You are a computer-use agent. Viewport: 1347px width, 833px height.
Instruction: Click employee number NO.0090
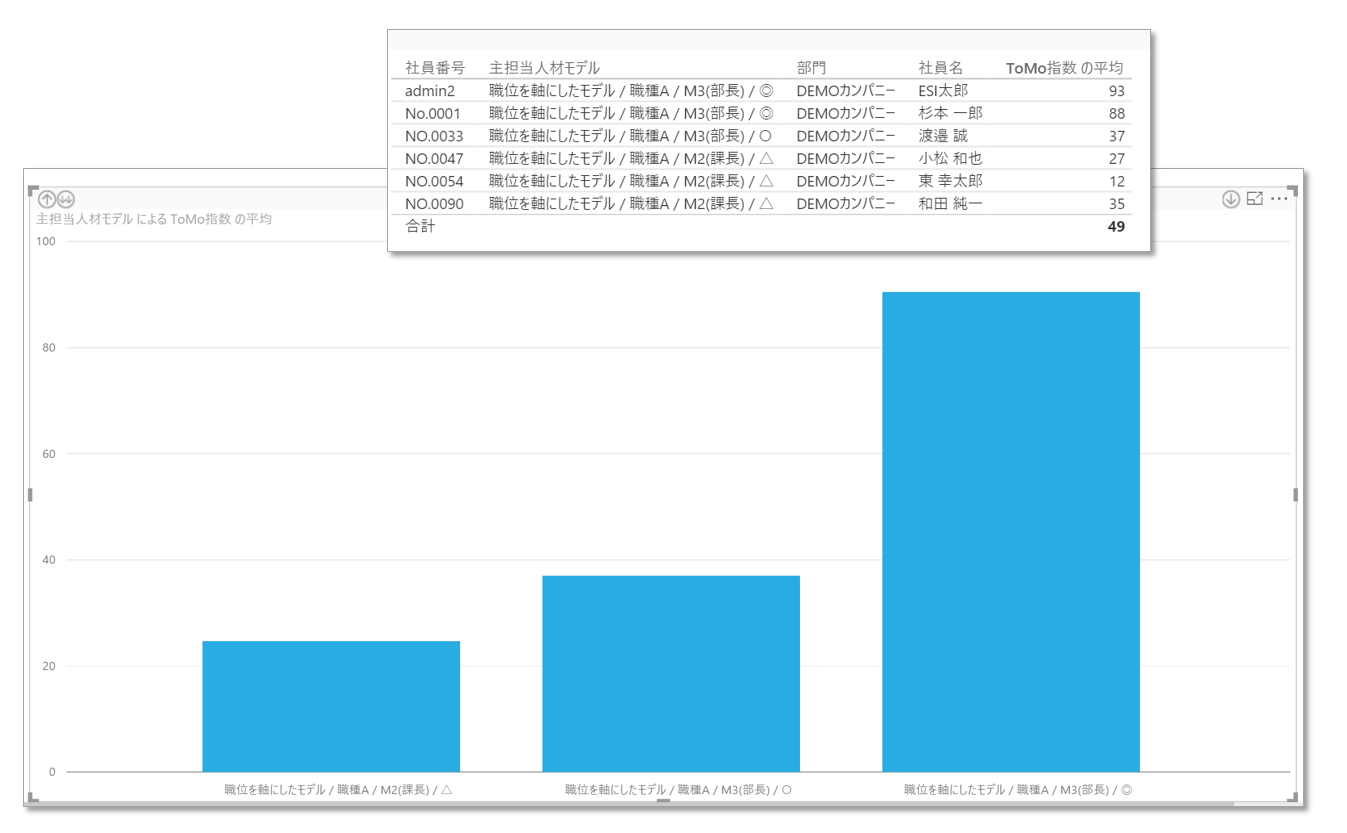coord(435,203)
